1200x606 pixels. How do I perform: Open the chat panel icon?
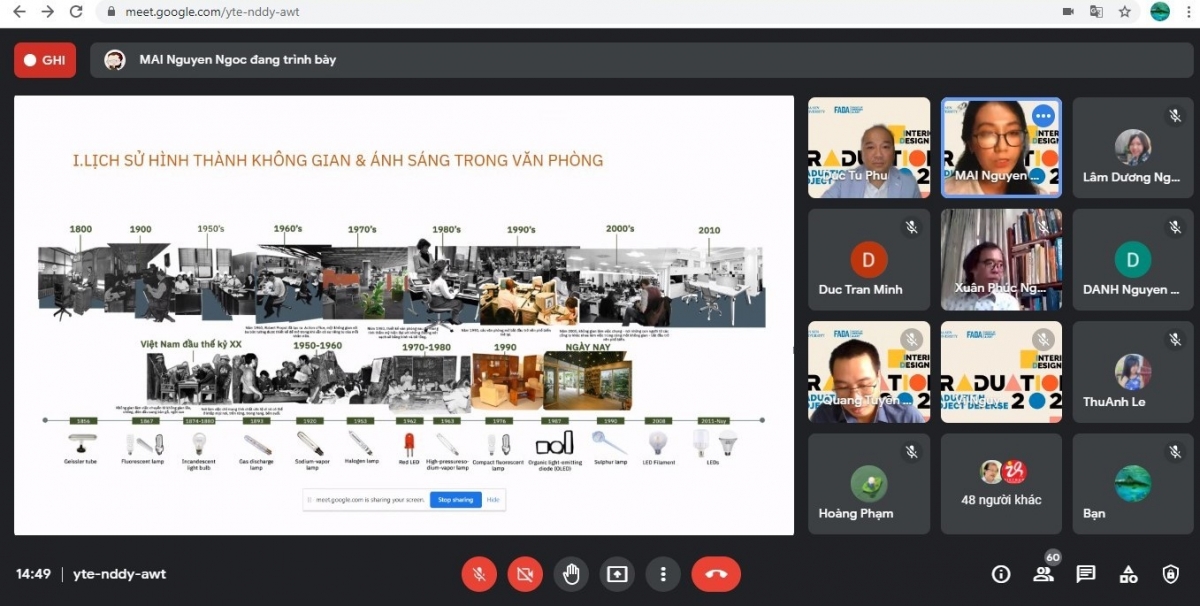click(x=1085, y=574)
